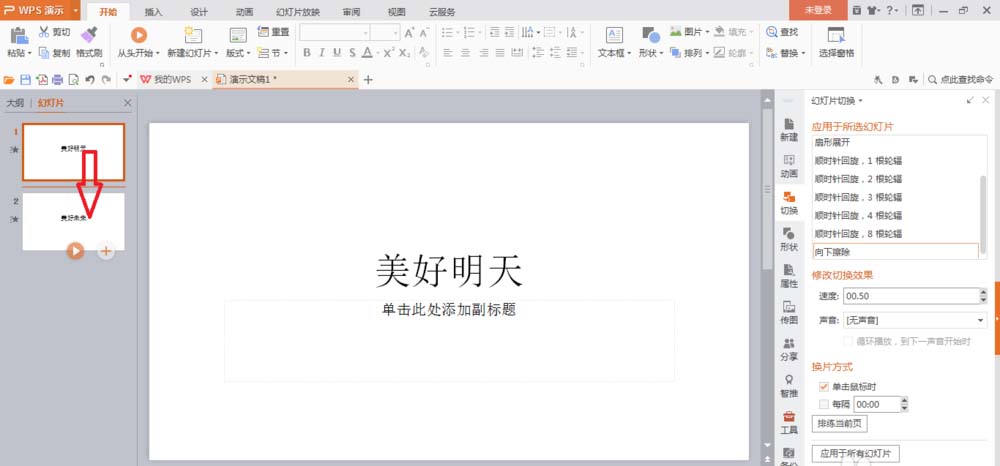Open the 传图 side panel
Viewport: 1000px width, 466px height.
click(x=789, y=313)
